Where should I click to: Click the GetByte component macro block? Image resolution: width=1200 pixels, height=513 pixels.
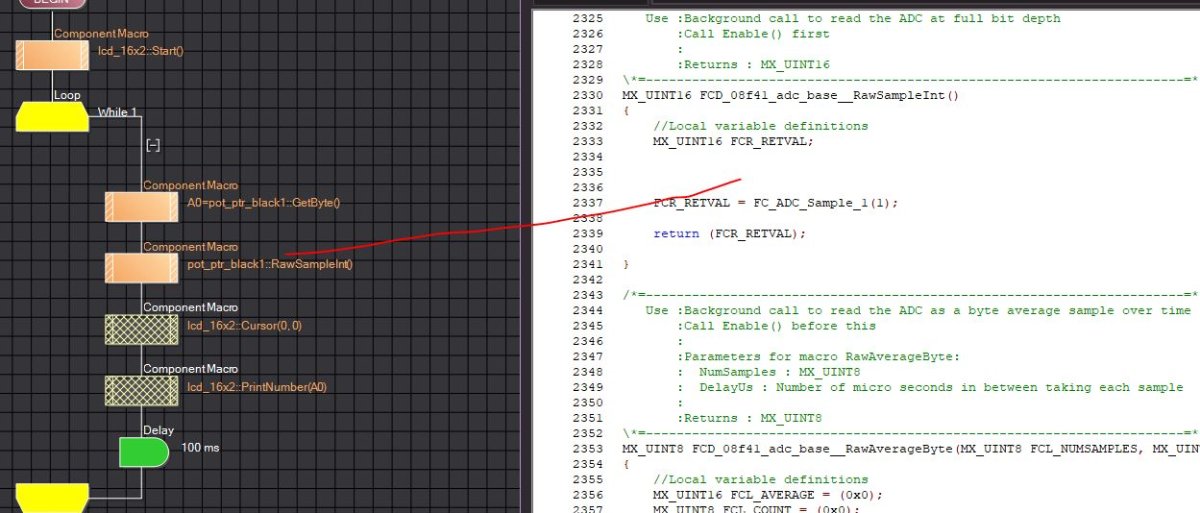point(141,207)
